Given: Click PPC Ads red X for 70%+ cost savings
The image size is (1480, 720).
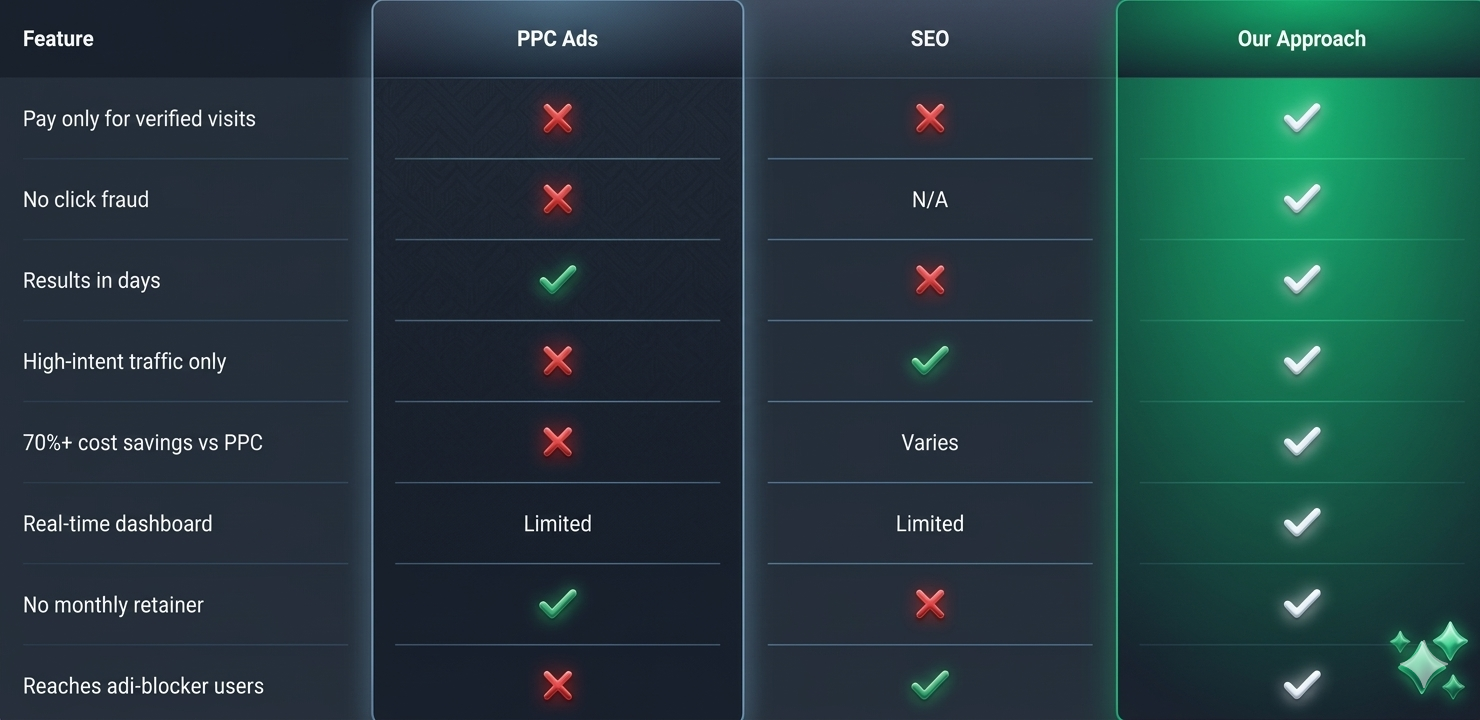Looking at the screenshot, I should tap(557, 442).
